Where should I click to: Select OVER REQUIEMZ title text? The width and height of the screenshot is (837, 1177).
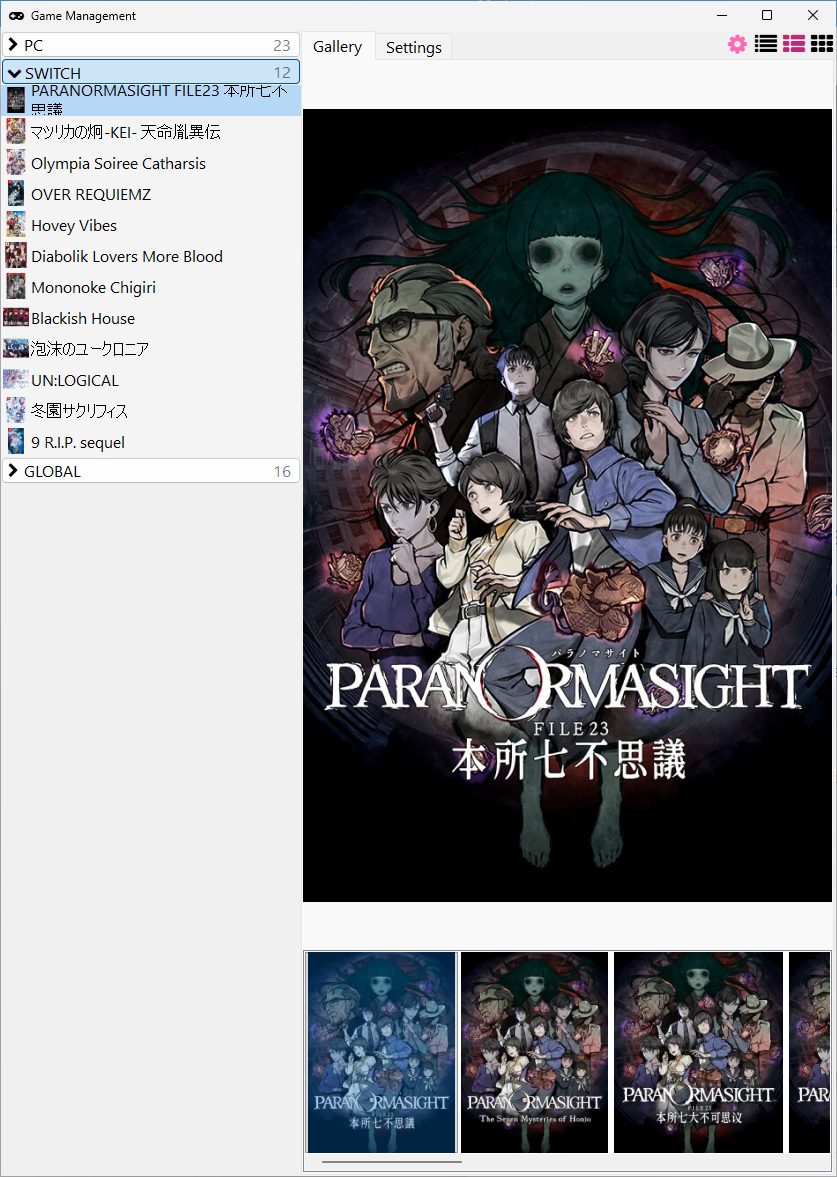91,194
